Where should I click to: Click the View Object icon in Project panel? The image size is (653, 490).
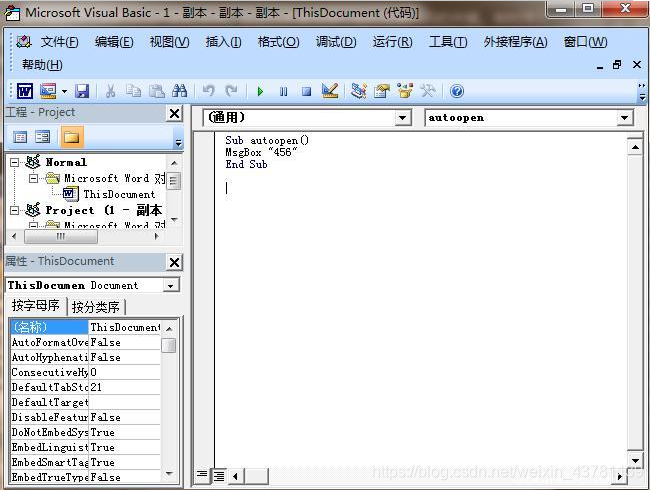tap(42, 137)
